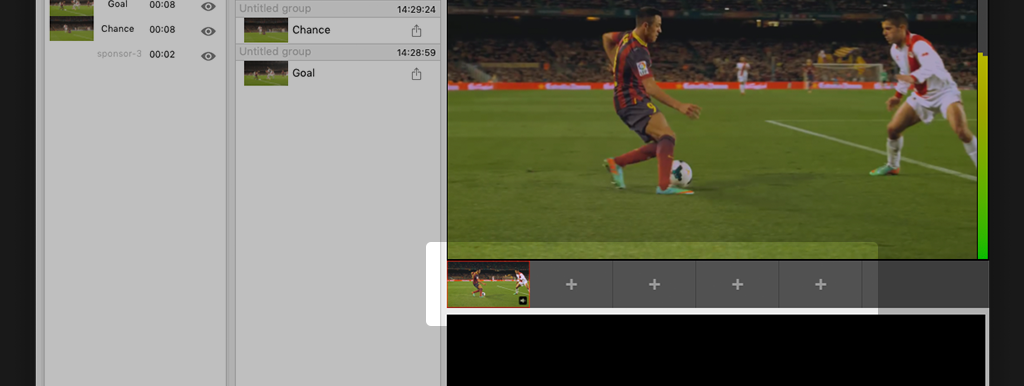Viewport: 1024px width, 386px height.
Task: Add an angle in second plus slot
Action: click(654, 284)
